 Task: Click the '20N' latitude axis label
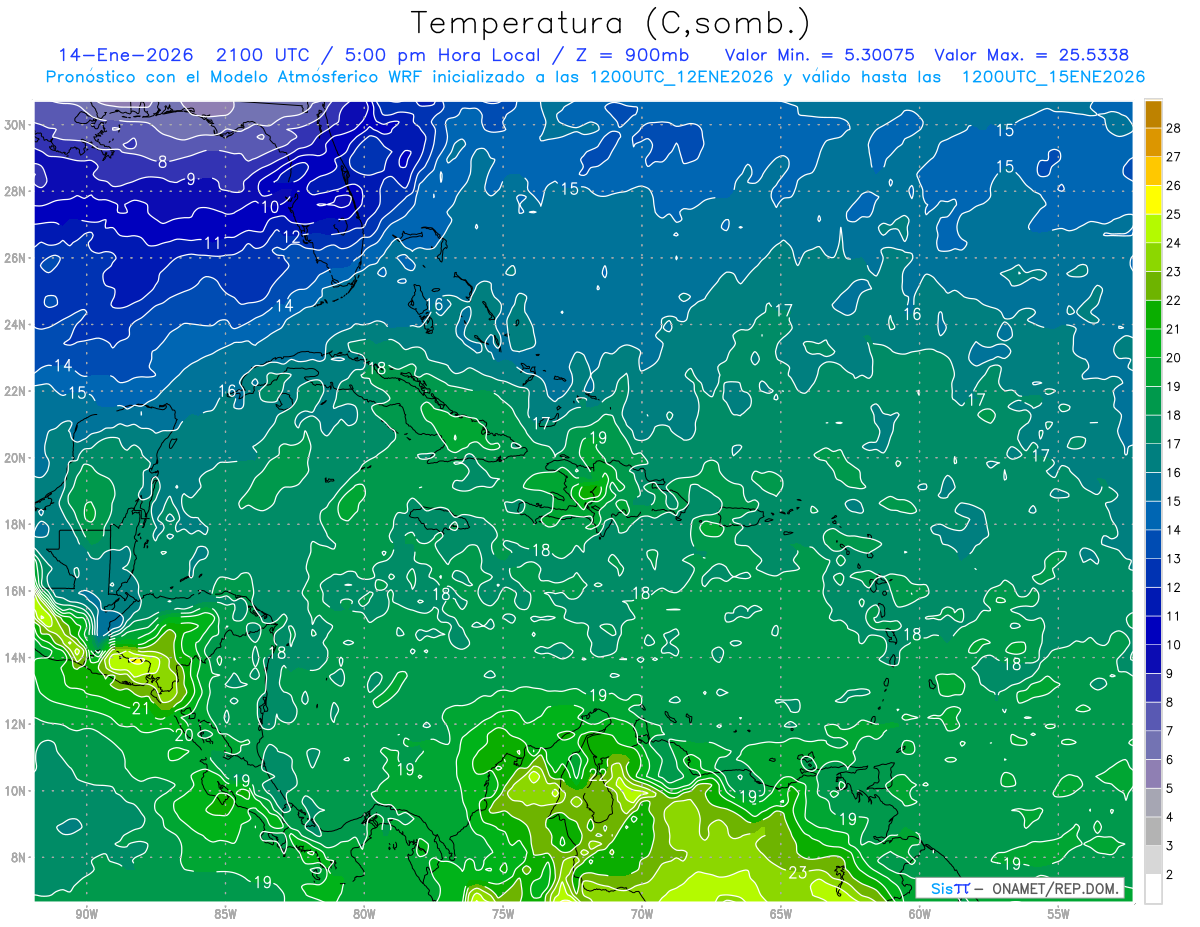[17, 458]
